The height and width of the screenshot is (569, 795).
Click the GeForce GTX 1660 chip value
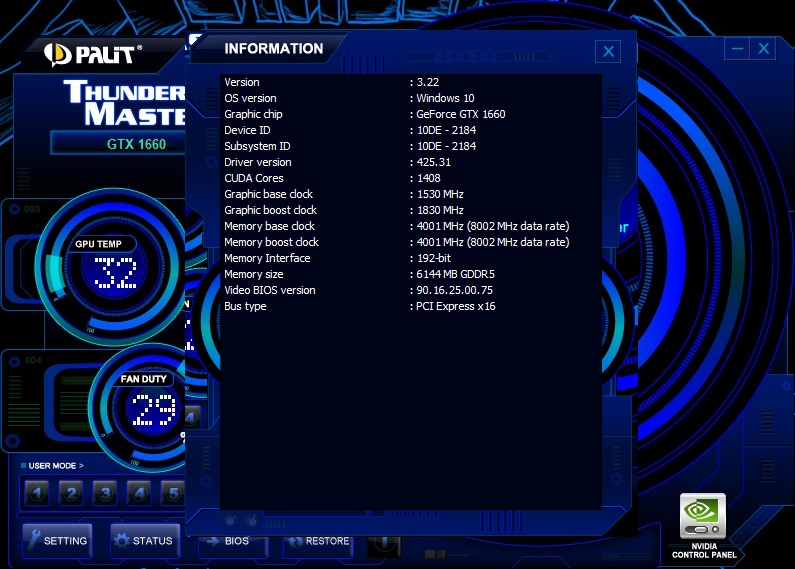coord(460,114)
